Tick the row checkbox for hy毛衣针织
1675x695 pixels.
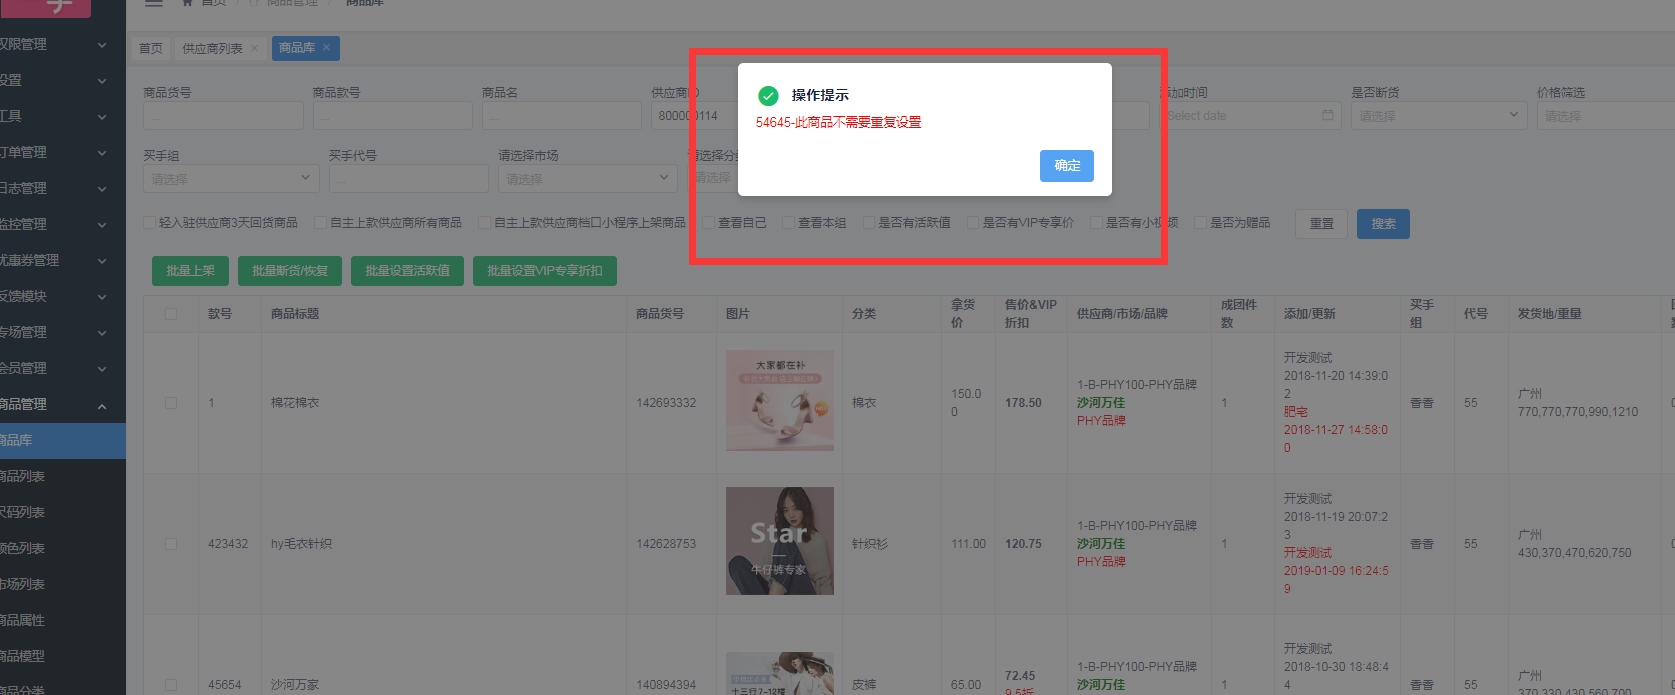click(171, 544)
